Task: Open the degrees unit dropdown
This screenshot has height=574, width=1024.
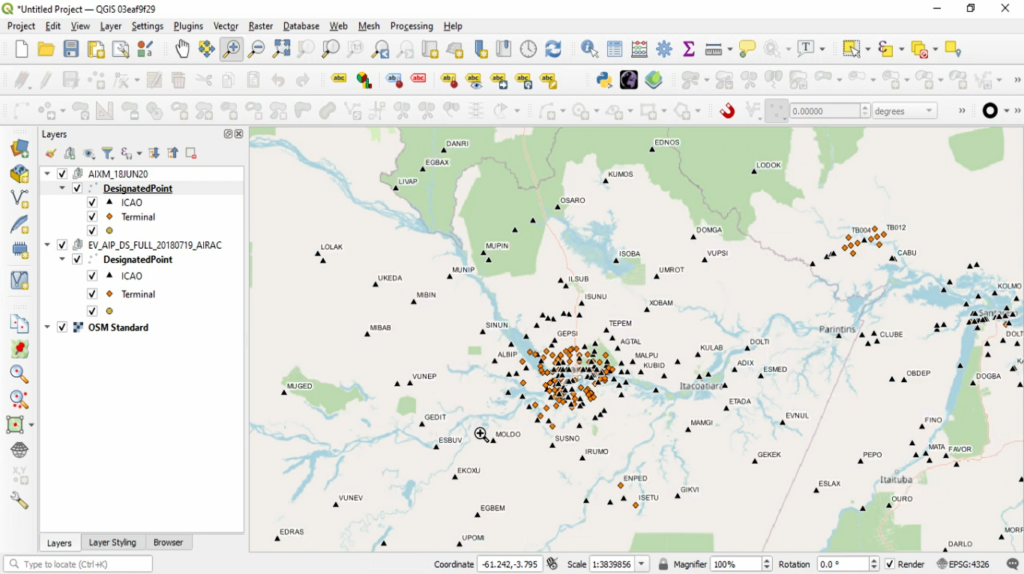Action: click(x=904, y=111)
